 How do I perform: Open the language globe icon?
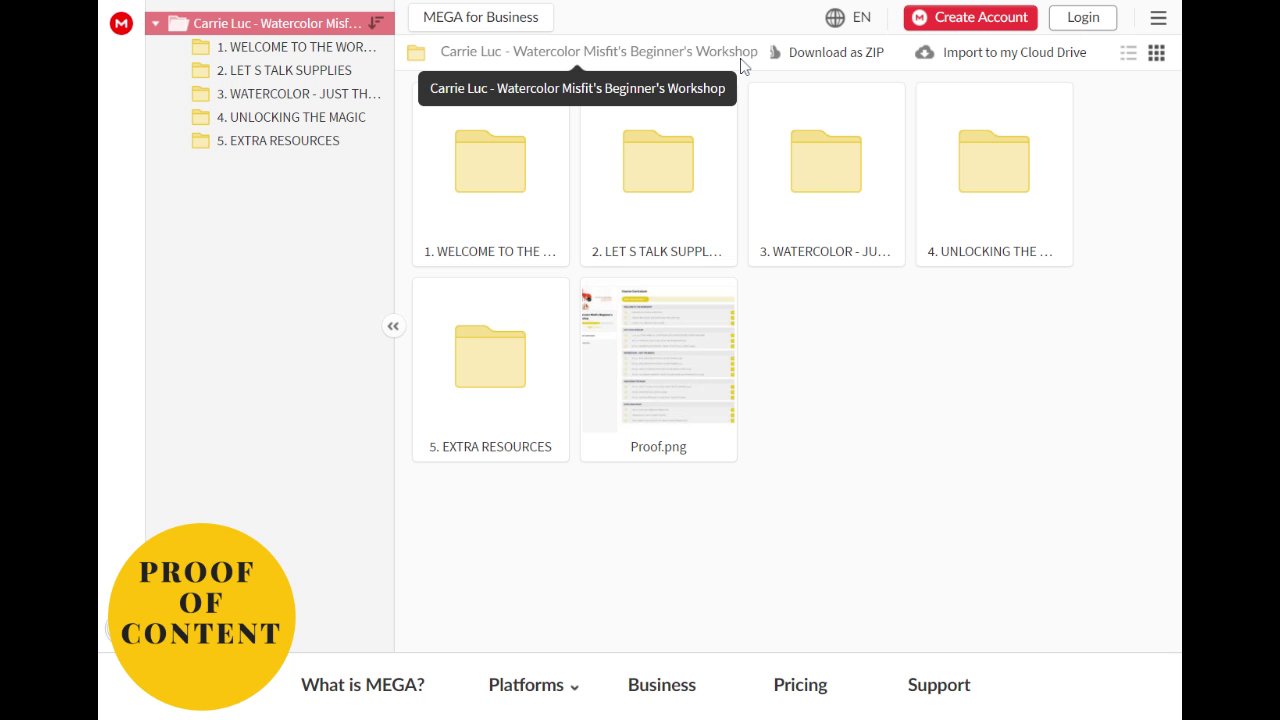[835, 17]
